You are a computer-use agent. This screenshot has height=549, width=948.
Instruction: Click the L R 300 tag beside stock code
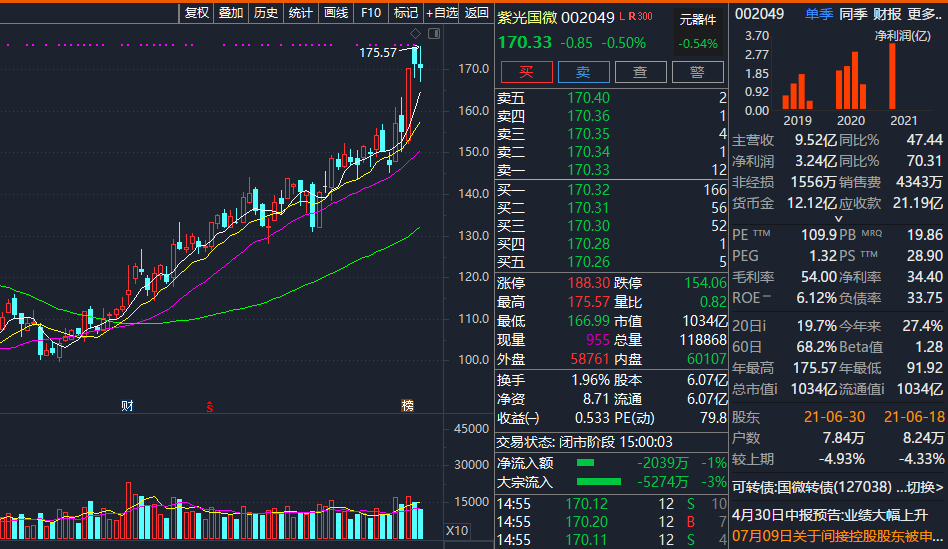point(636,17)
